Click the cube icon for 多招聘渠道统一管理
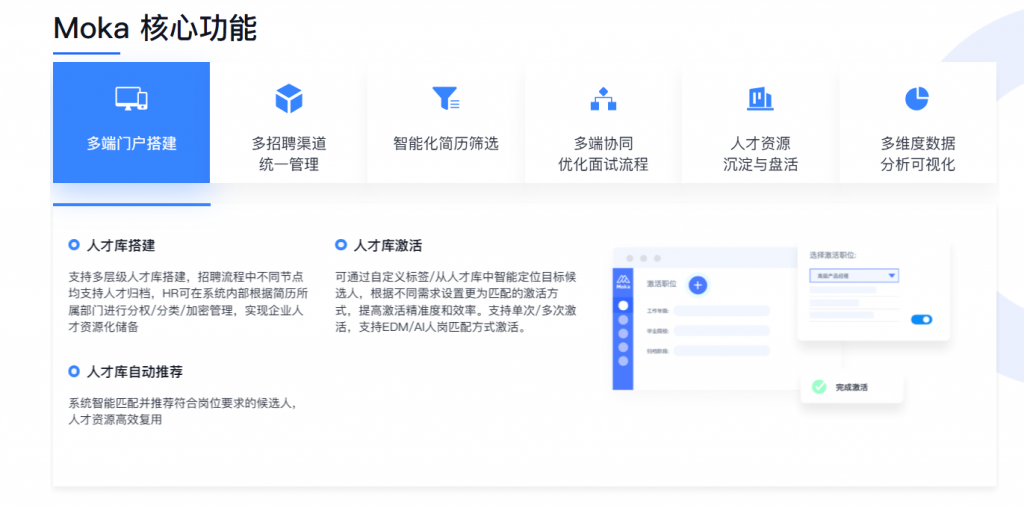Screen dimensions: 1024x508 (289, 98)
